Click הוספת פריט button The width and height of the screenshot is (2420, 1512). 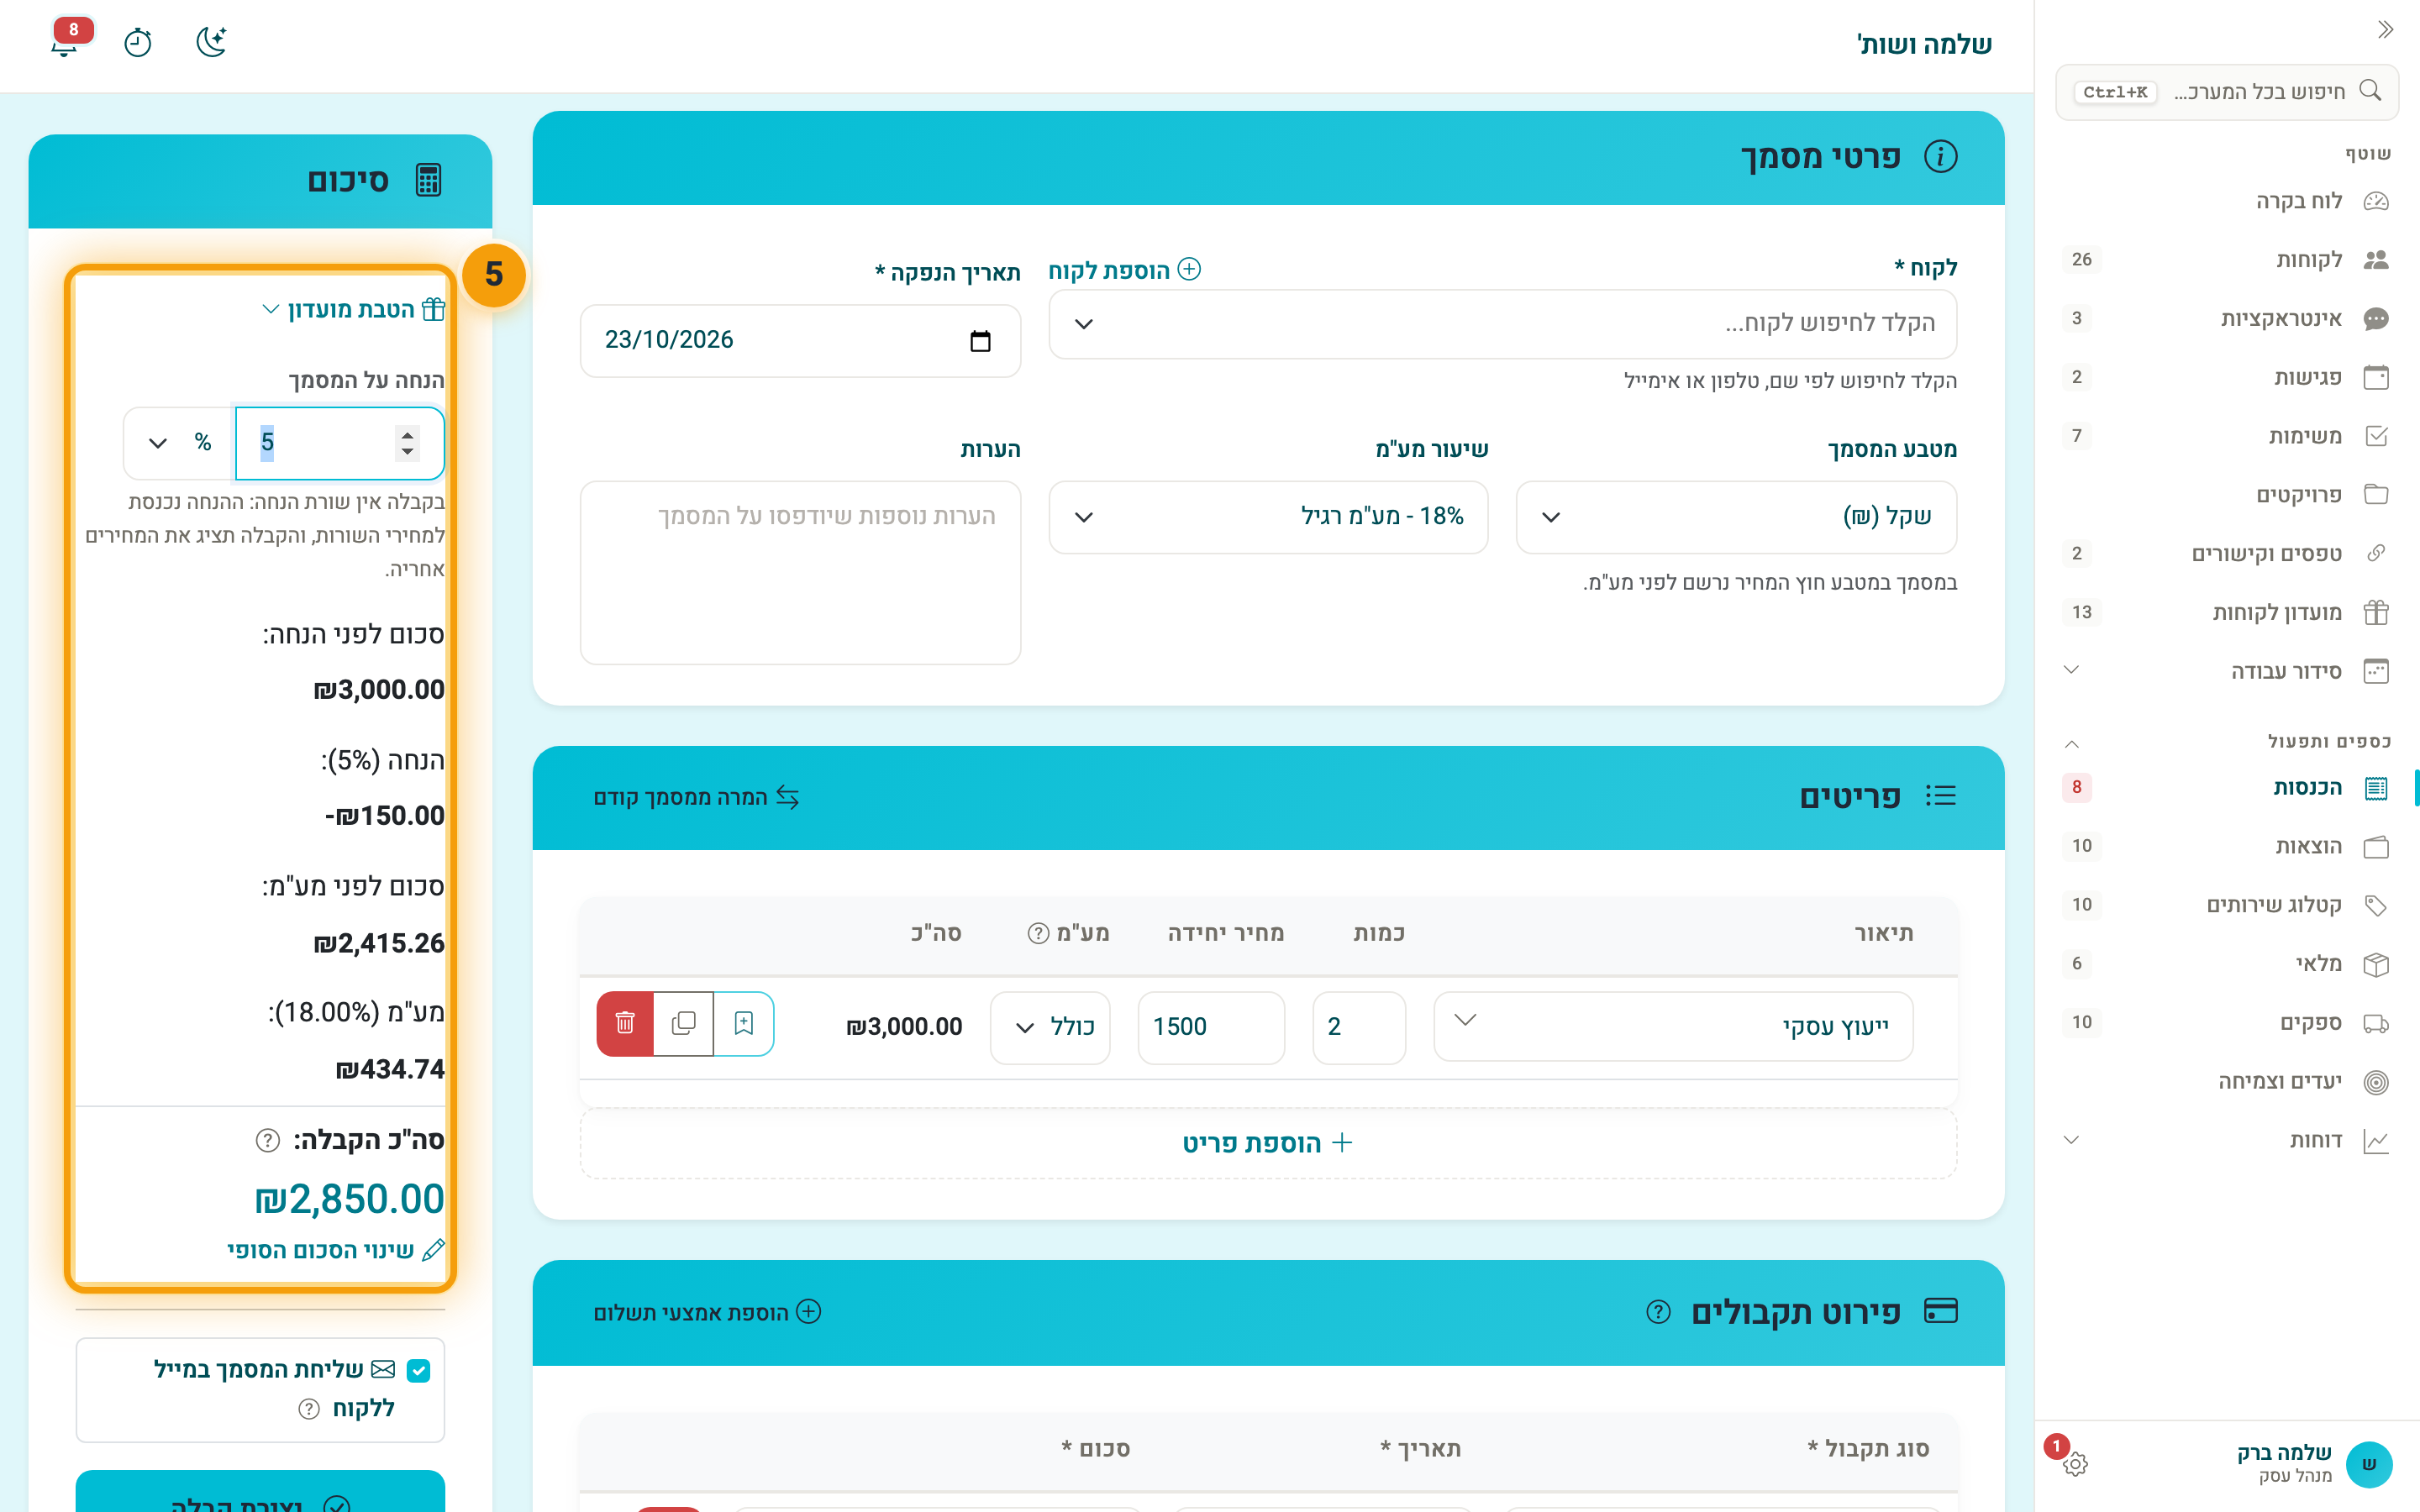pos(1268,1143)
